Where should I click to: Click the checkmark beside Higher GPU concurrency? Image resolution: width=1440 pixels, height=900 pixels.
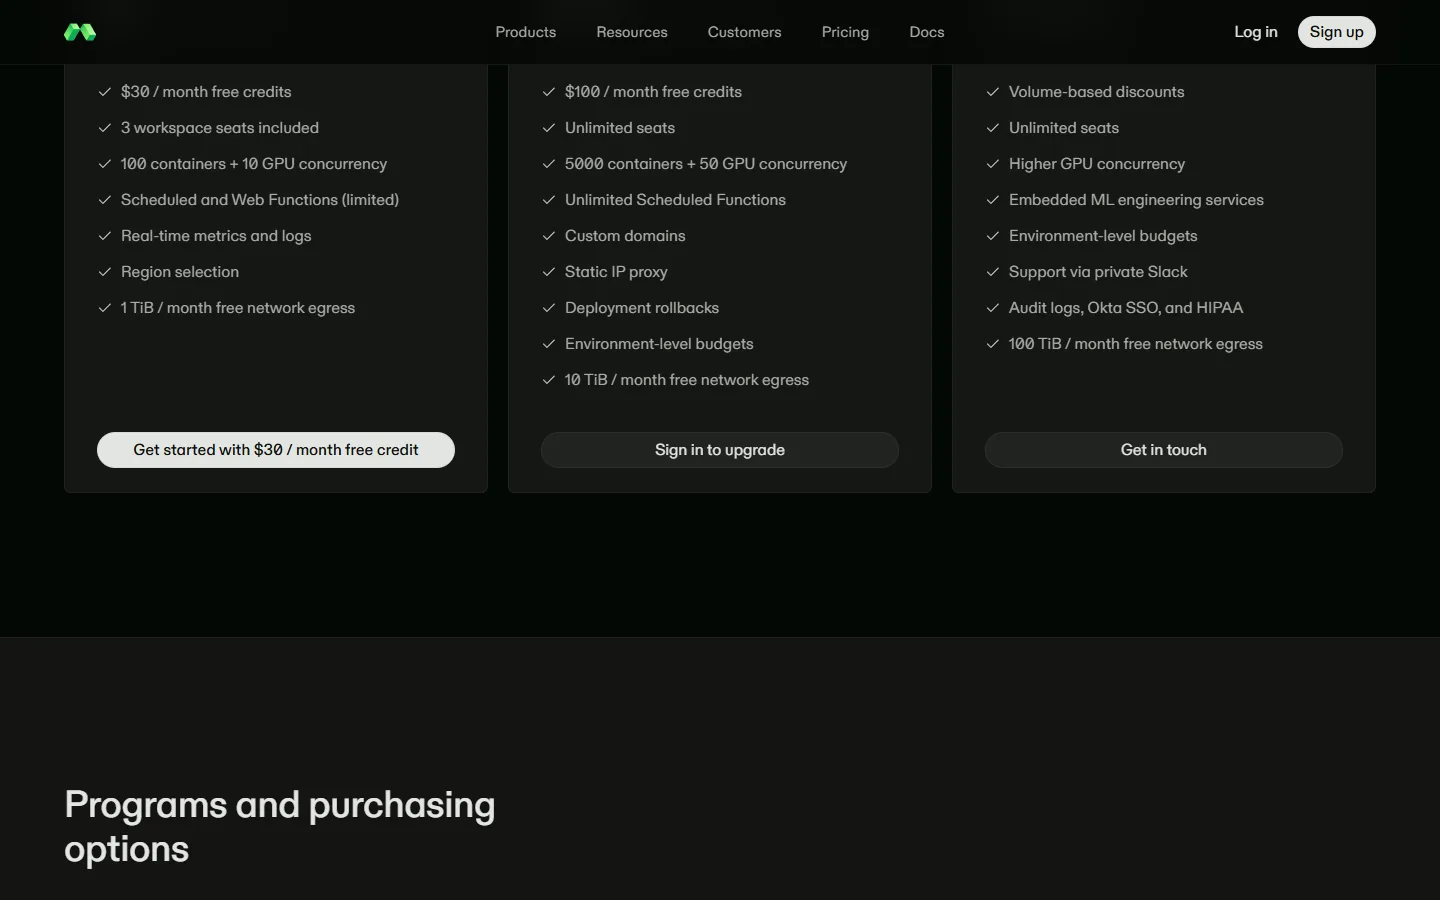coord(992,164)
